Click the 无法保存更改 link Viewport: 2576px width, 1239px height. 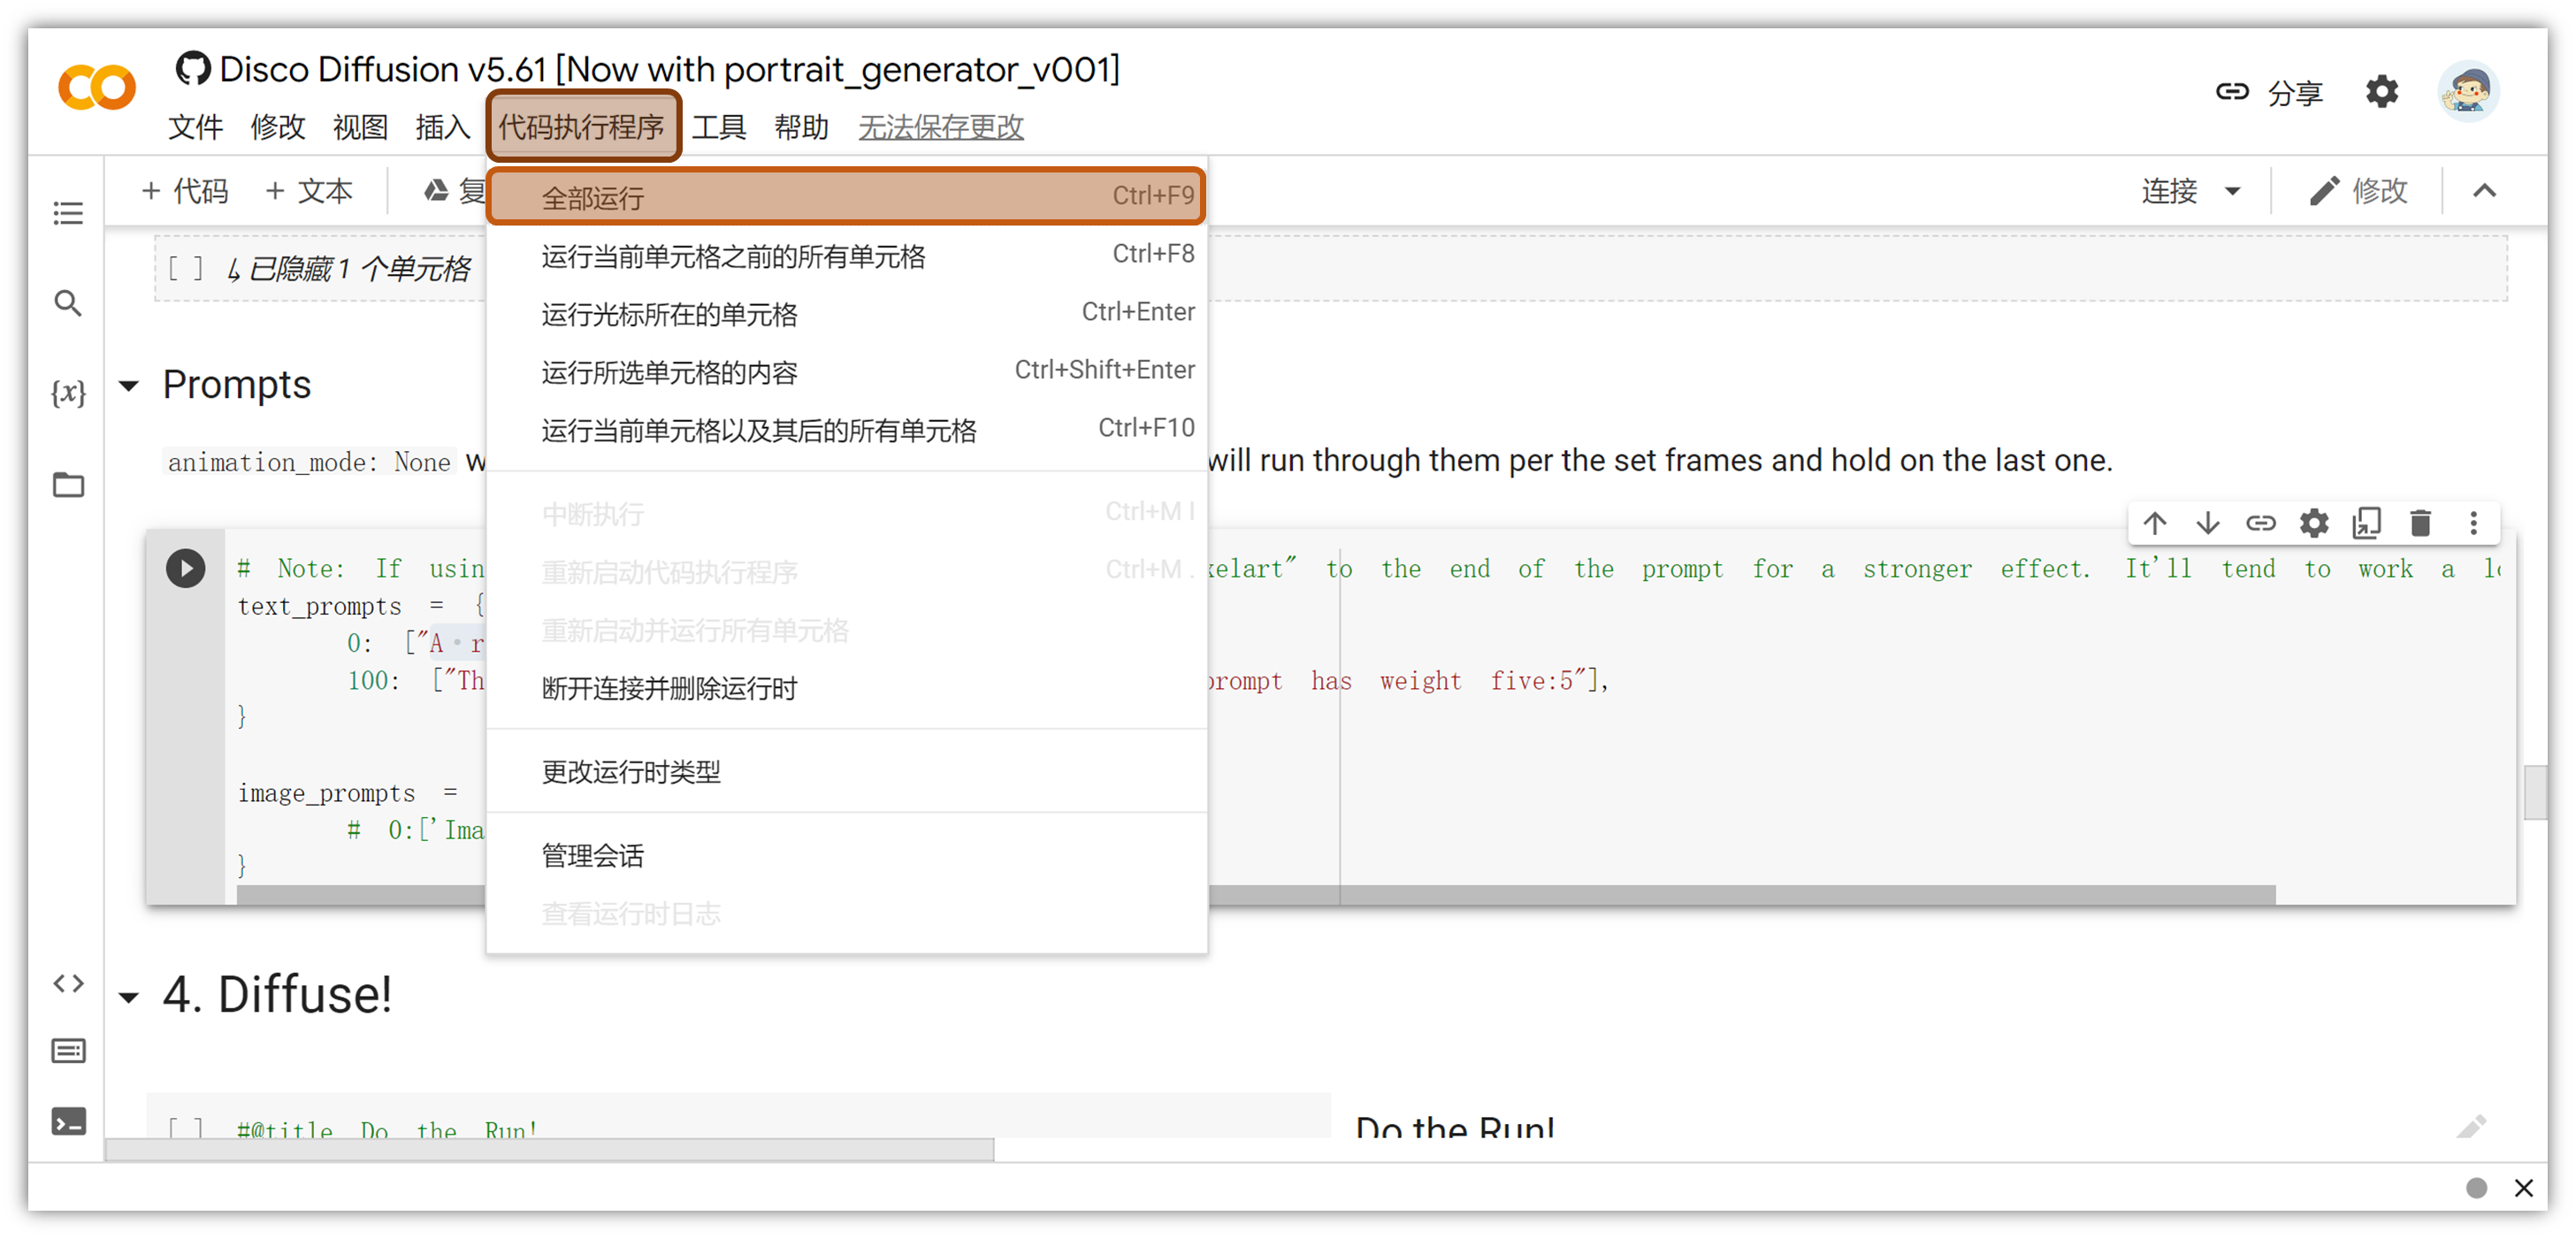[940, 127]
